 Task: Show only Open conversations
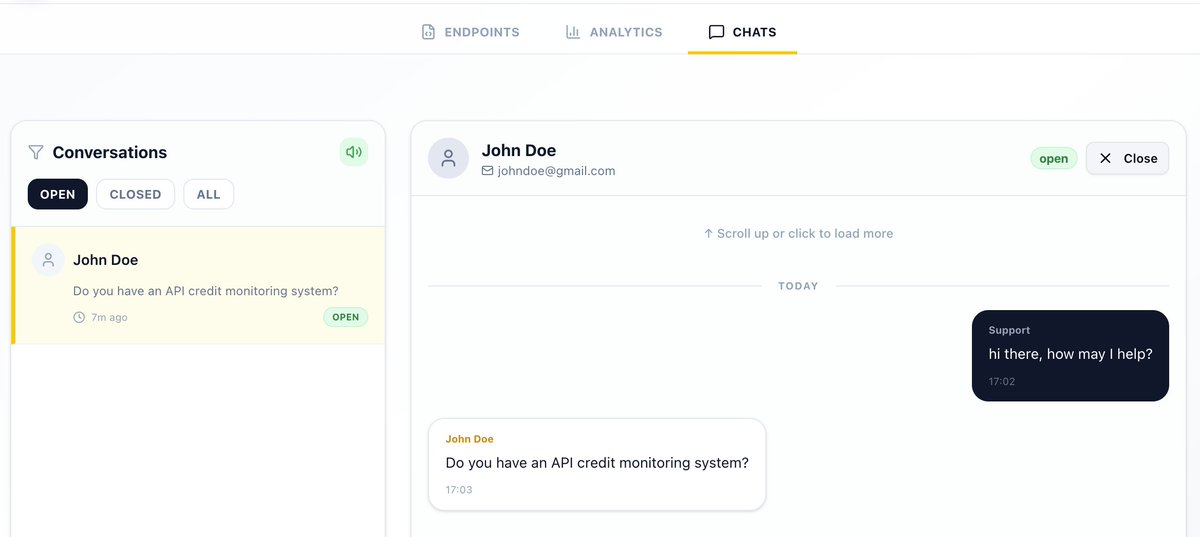point(58,194)
